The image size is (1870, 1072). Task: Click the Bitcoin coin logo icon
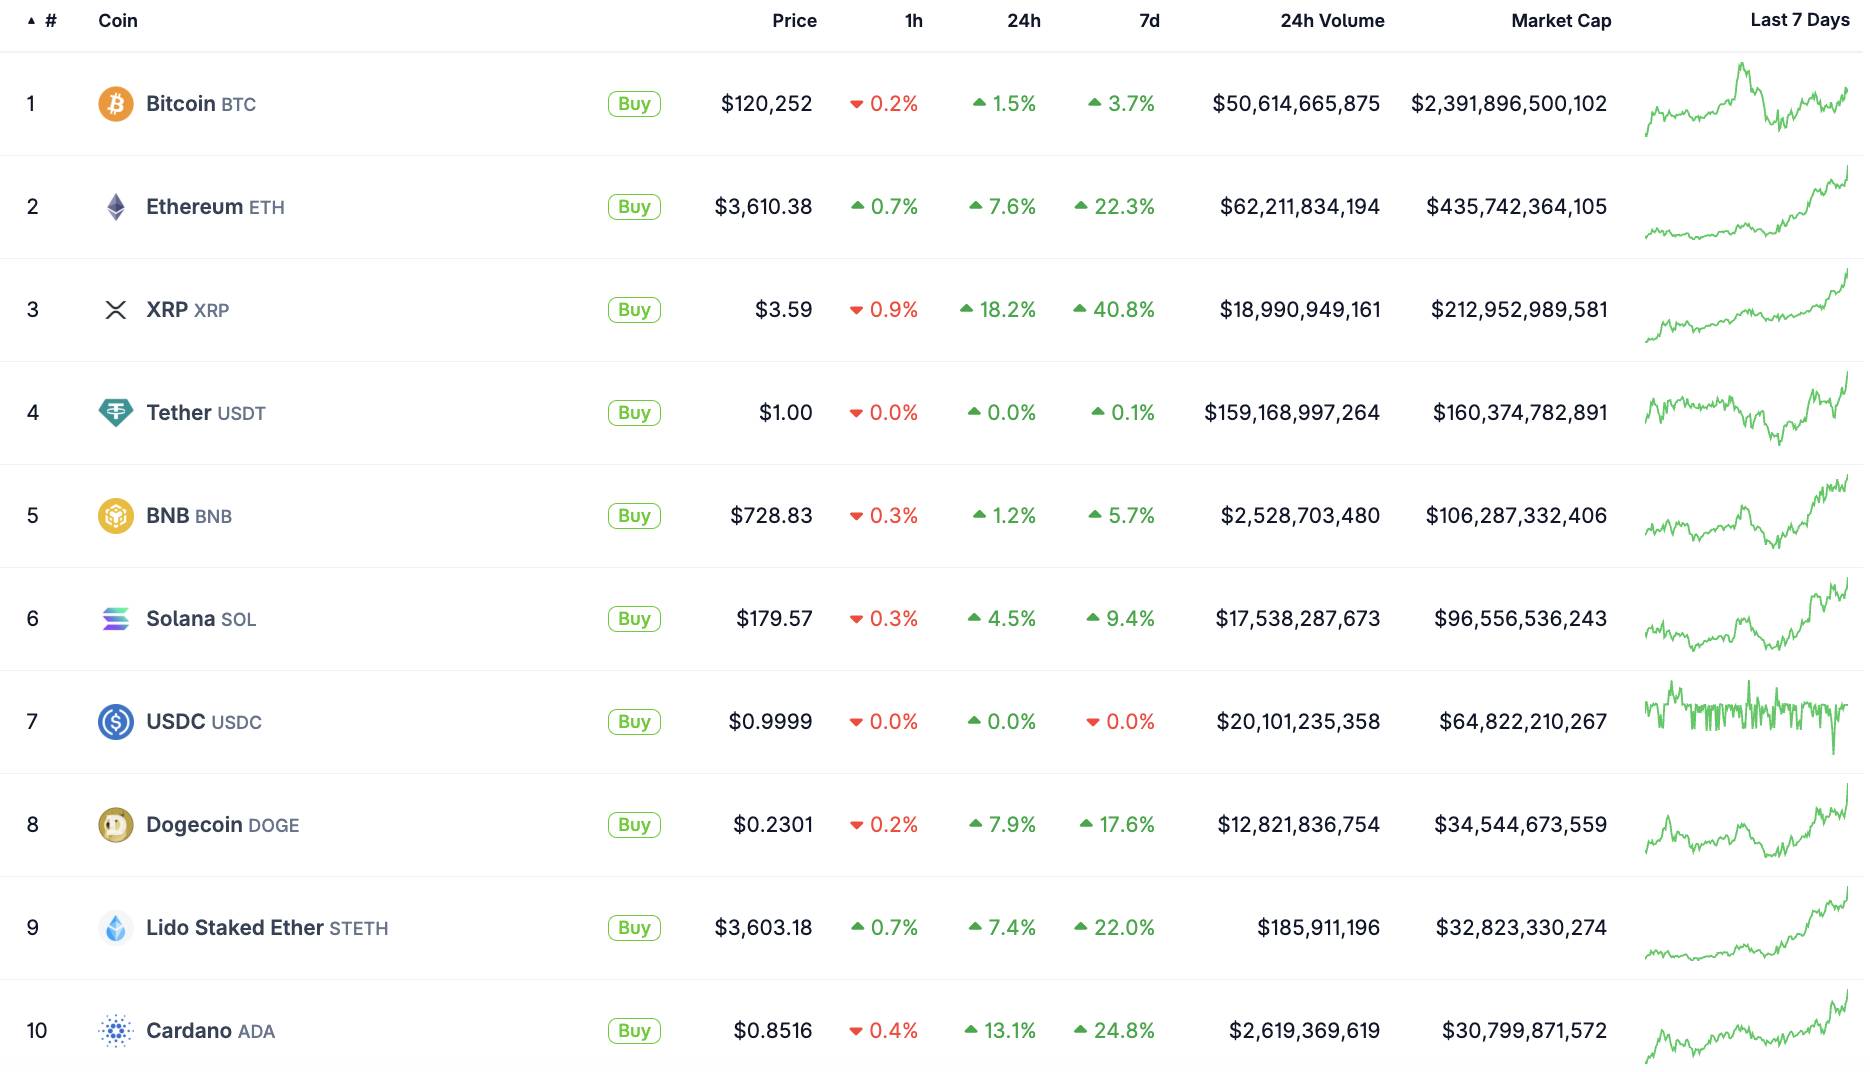116,104
